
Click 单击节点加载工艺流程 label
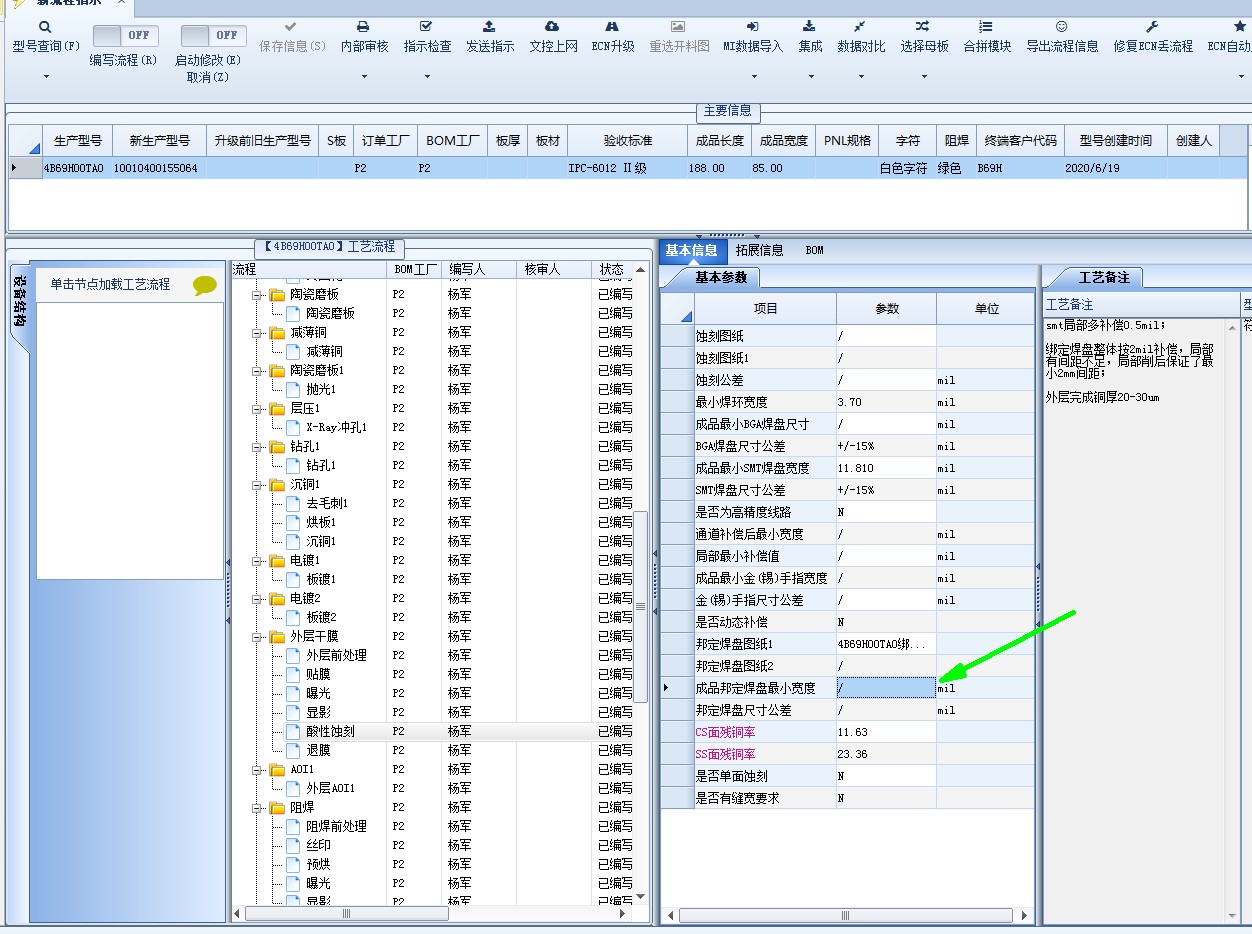pyautogui.click(x=111, y=285)
